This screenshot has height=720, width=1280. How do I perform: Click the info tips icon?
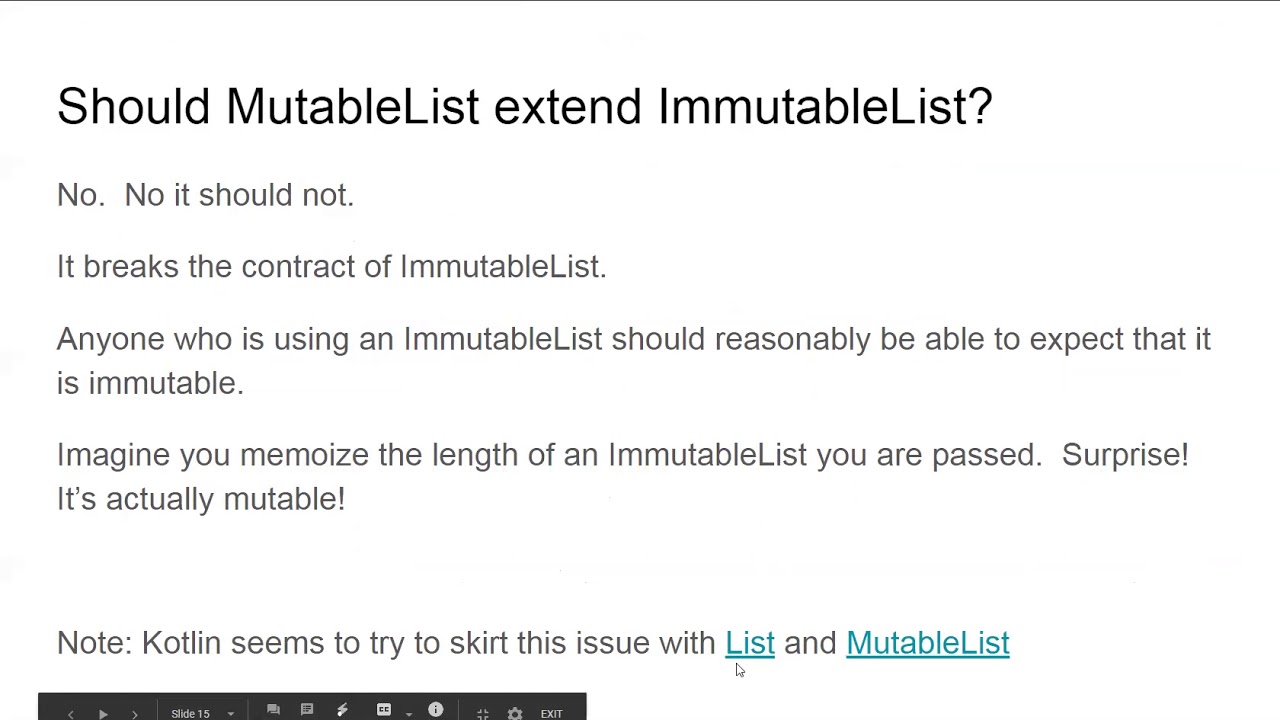[435, 710]
